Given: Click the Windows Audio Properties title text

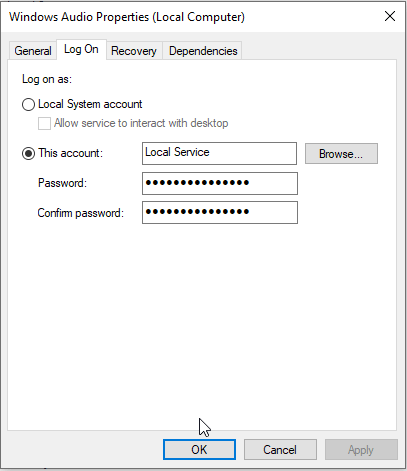Looking at the screenshot, I should (127, 17).
